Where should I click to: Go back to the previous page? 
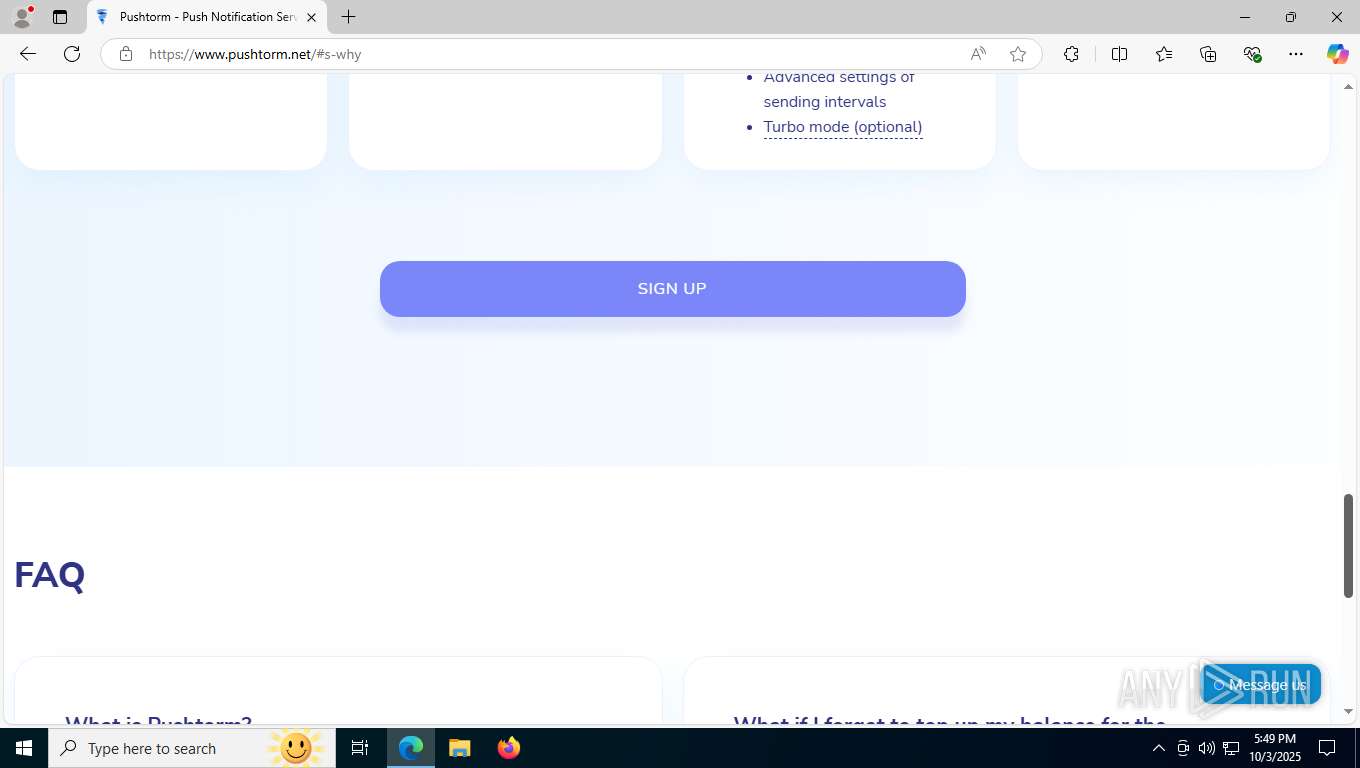[x=28, y=54]
